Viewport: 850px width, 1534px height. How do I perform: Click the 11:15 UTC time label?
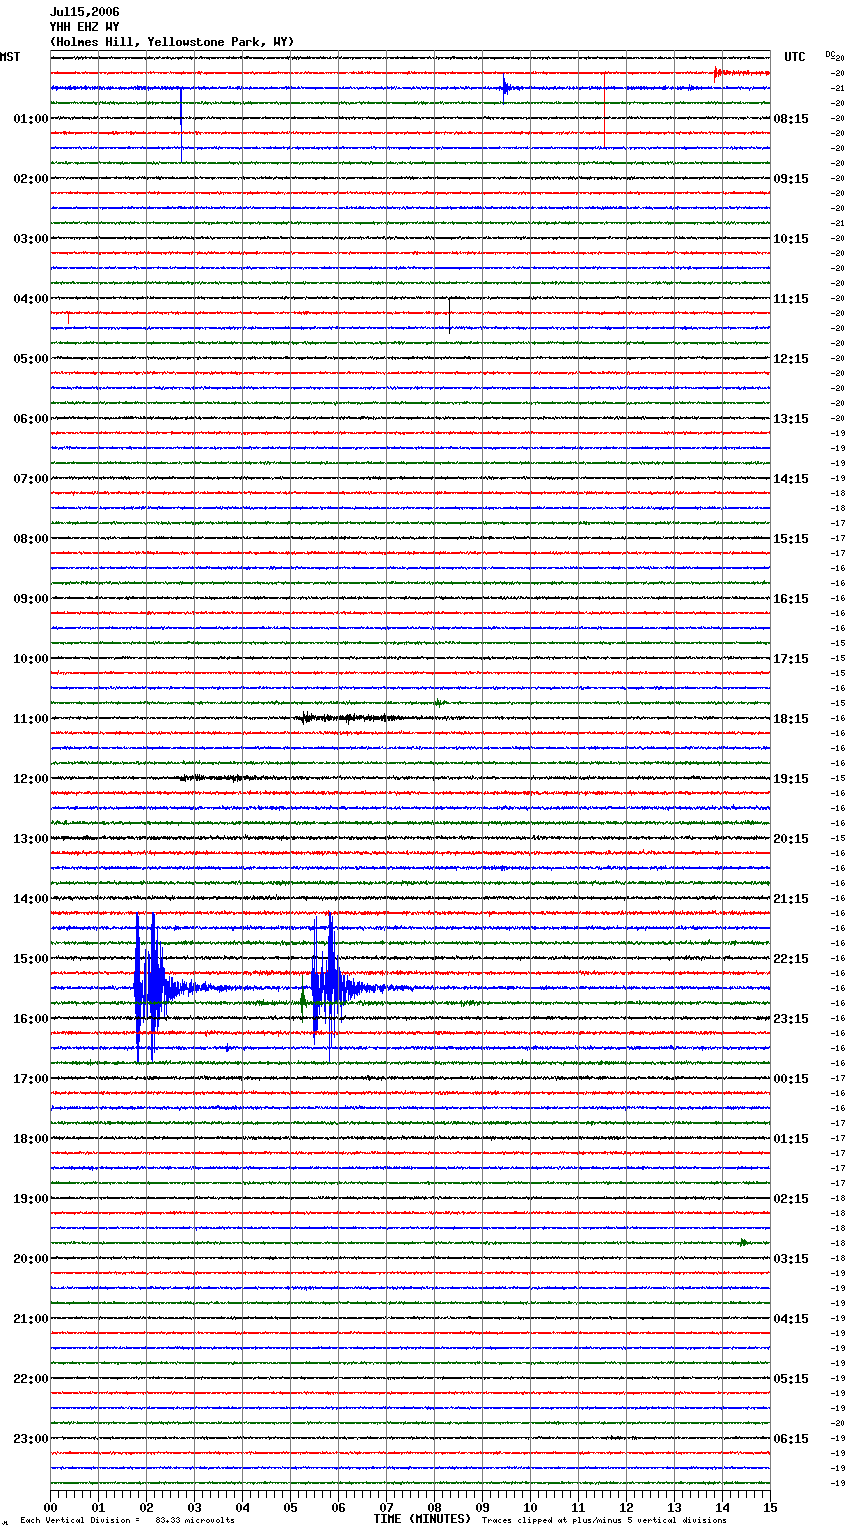coord(791,299)
